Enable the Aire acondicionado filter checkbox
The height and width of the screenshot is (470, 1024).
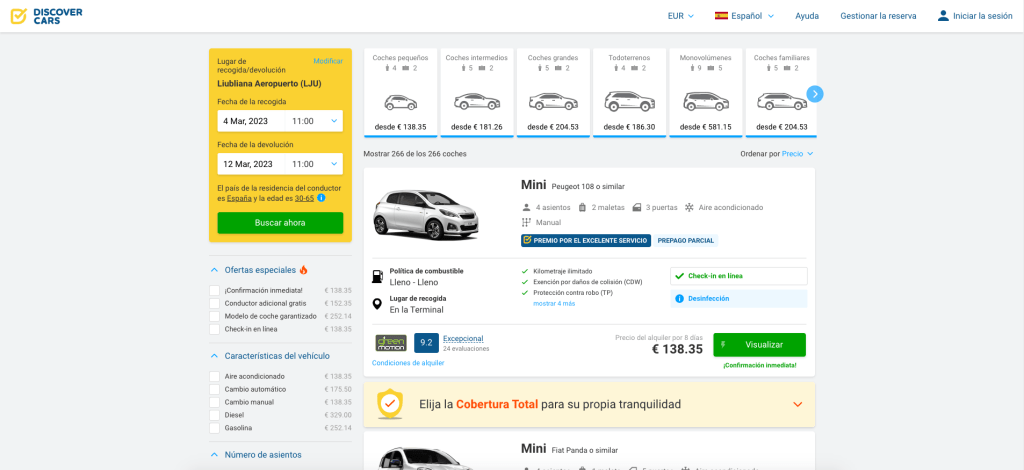click(214, 376)
